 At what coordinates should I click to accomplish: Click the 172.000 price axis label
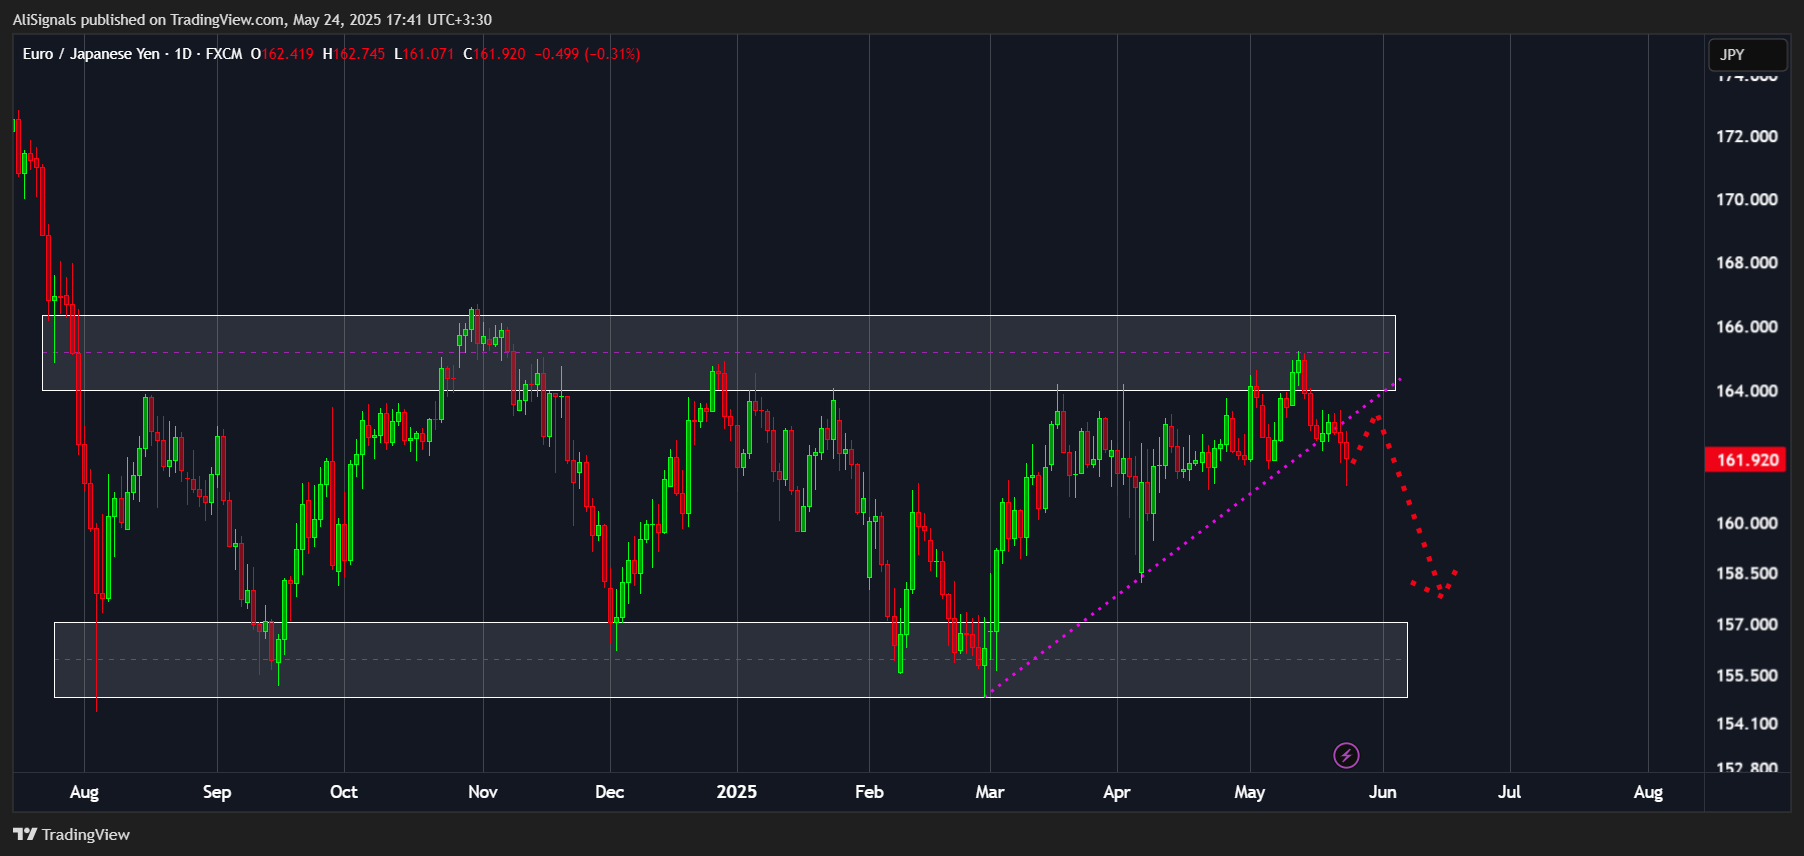1746,136
